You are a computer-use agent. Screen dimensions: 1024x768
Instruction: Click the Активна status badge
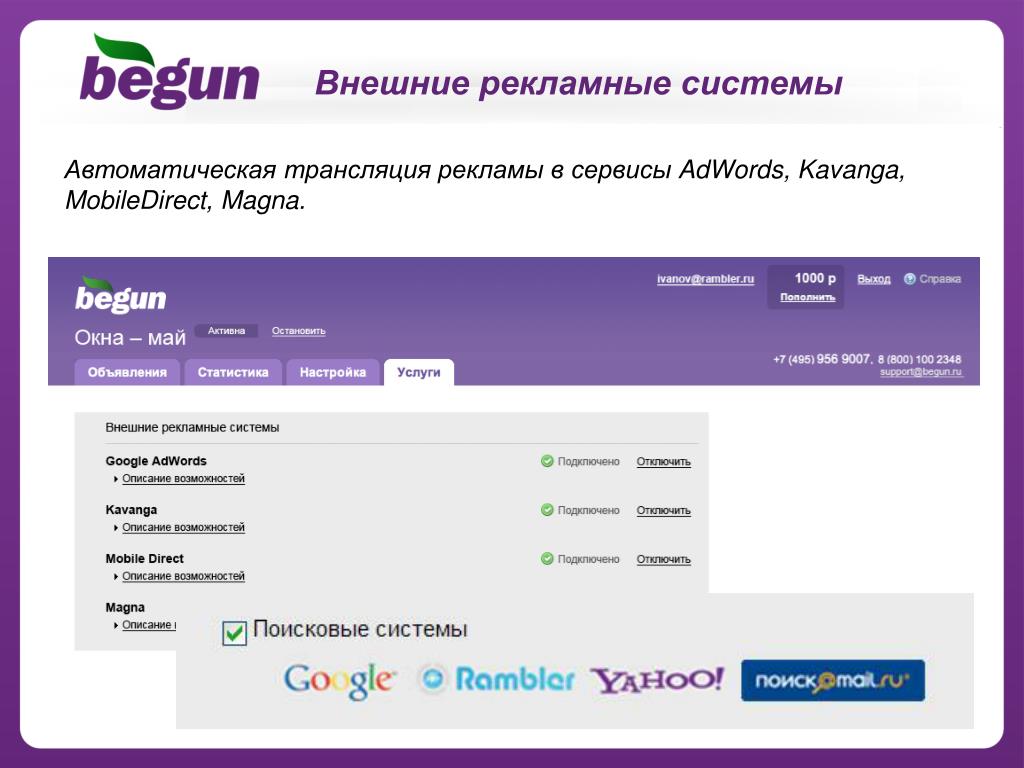tap(226, 331)
